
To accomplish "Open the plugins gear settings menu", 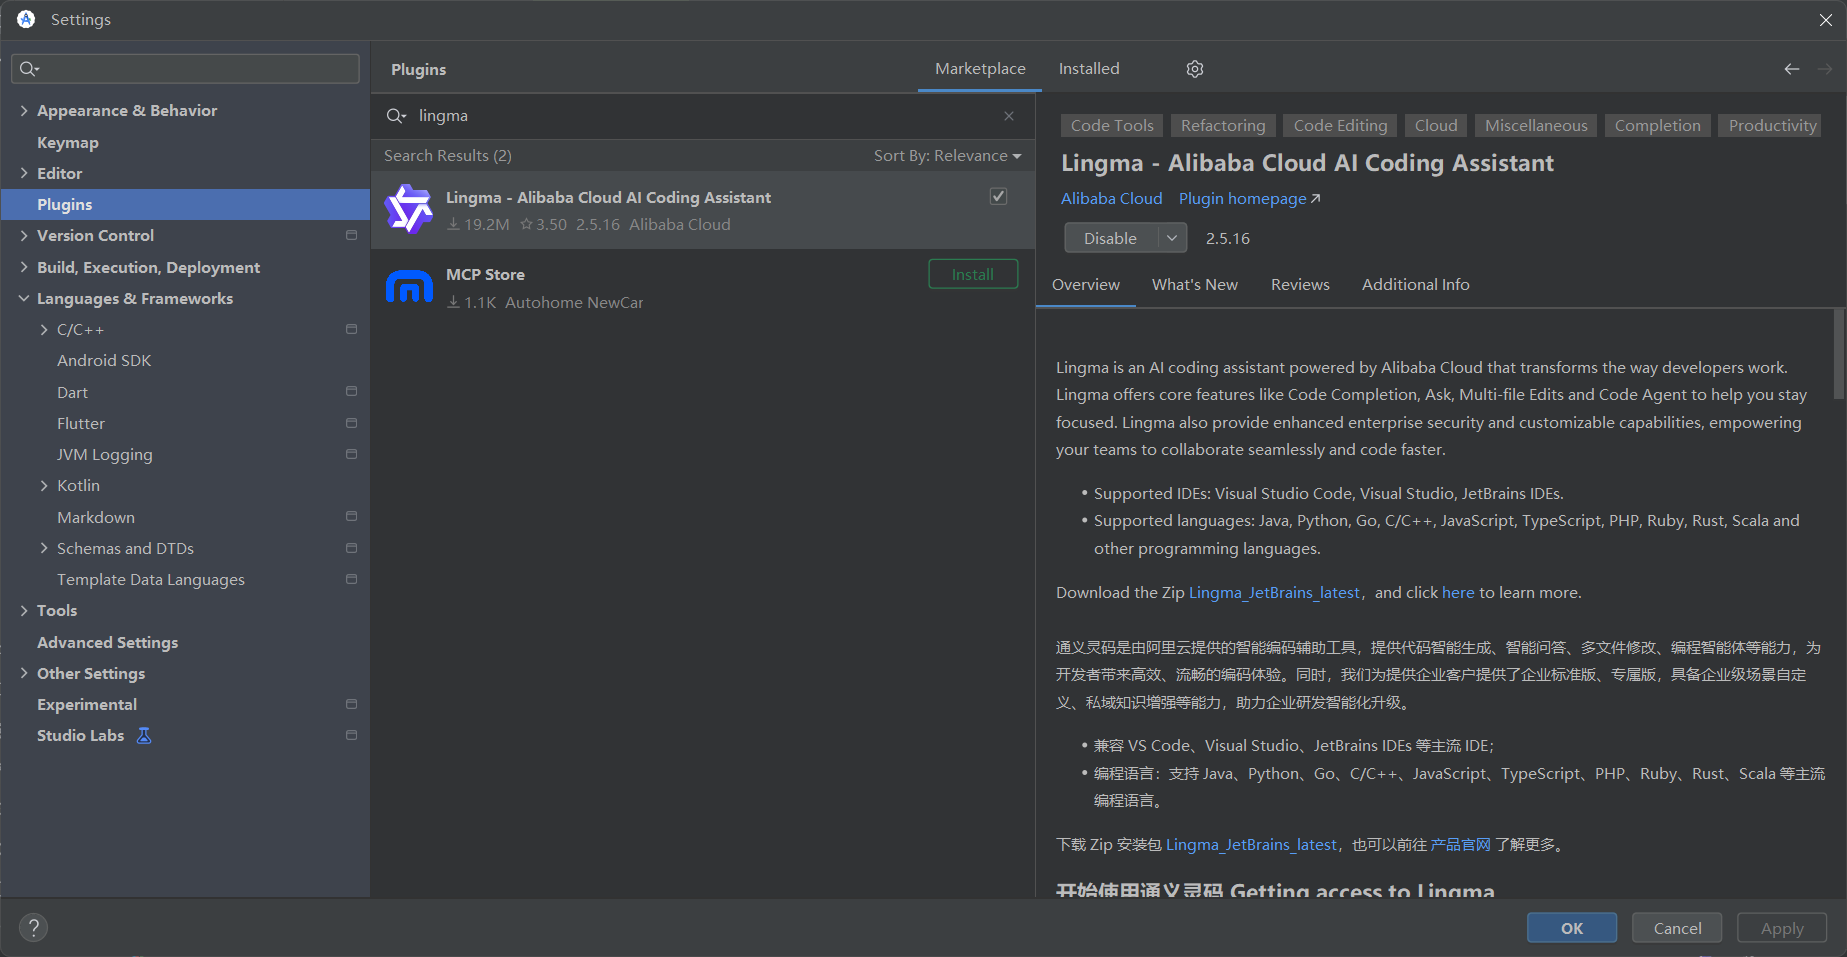I will pyautogui.click(x=1195, y=69).
